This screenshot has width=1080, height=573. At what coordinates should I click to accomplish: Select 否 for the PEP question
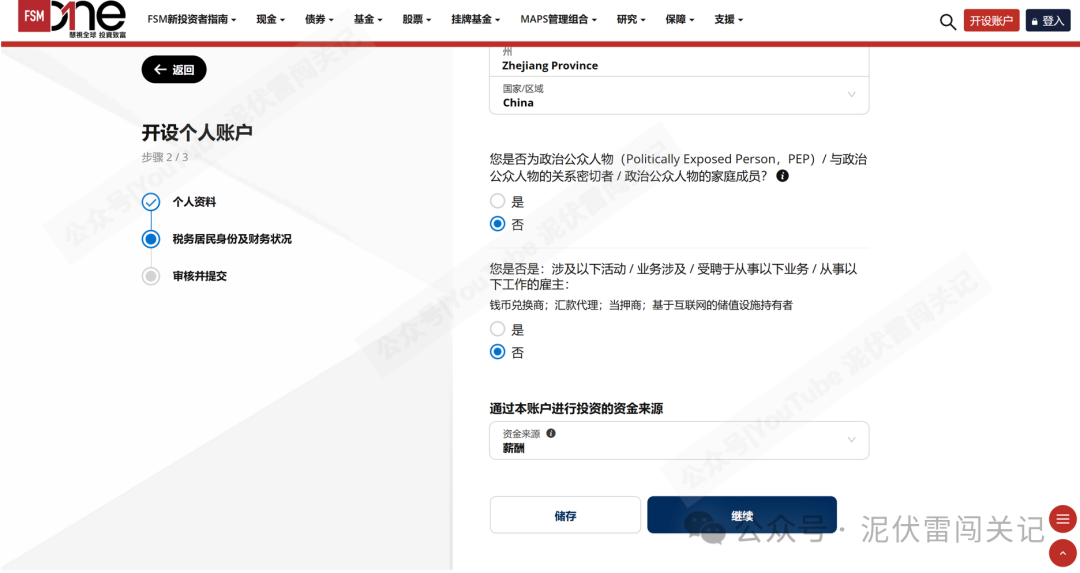point(497,224)
